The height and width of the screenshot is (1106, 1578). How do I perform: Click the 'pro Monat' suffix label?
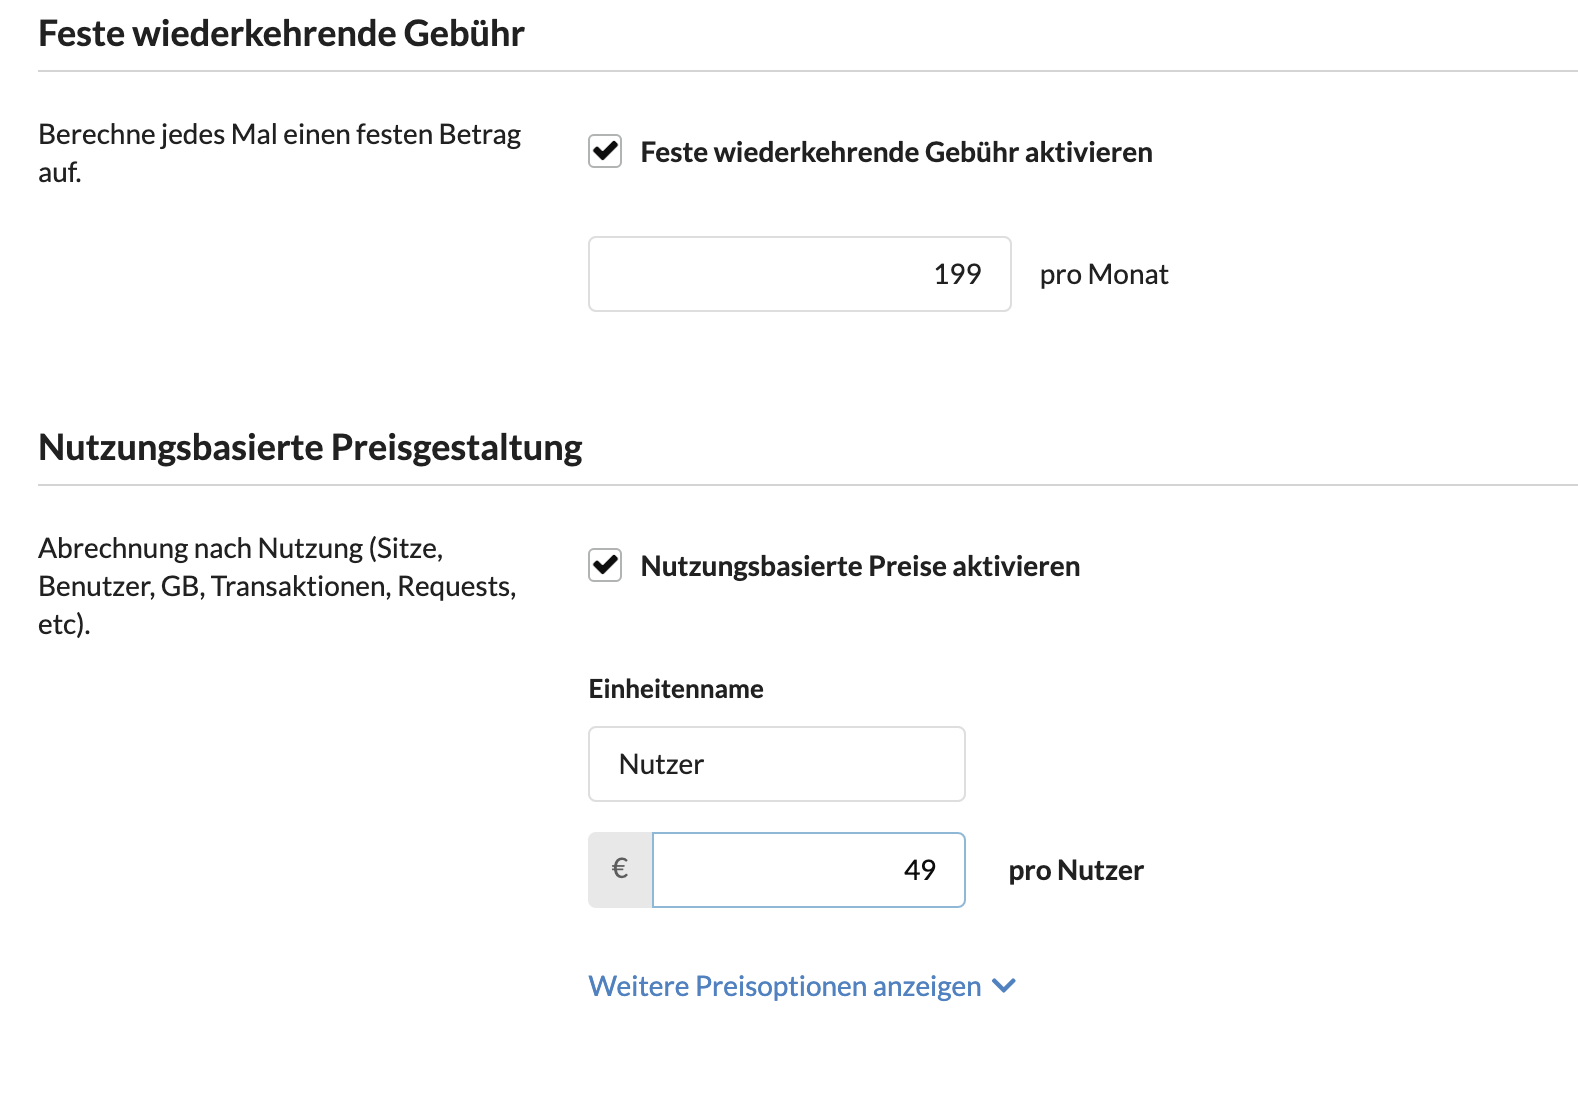coord(1104,274)
